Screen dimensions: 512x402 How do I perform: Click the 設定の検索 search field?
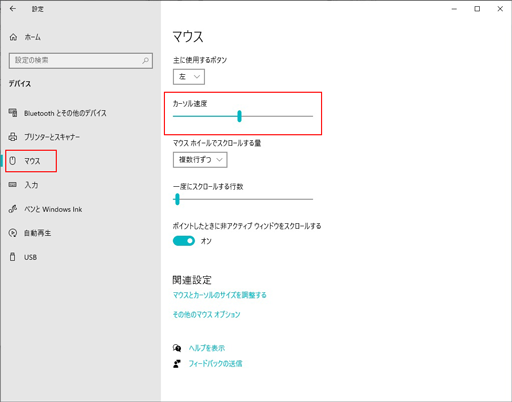click(81, 61)
